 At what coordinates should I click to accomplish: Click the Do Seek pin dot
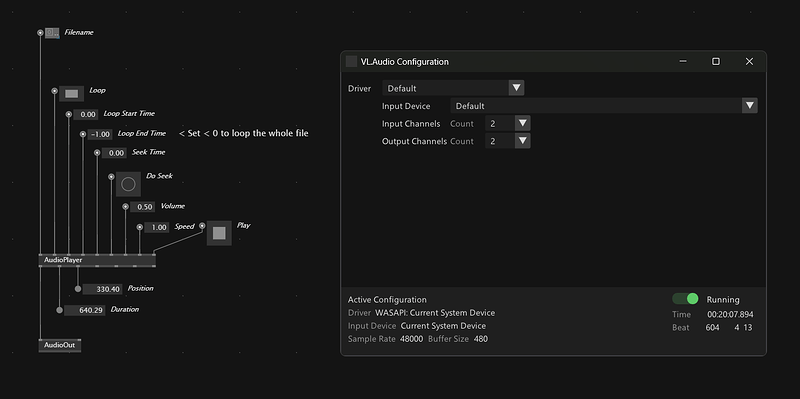[111, 177]
